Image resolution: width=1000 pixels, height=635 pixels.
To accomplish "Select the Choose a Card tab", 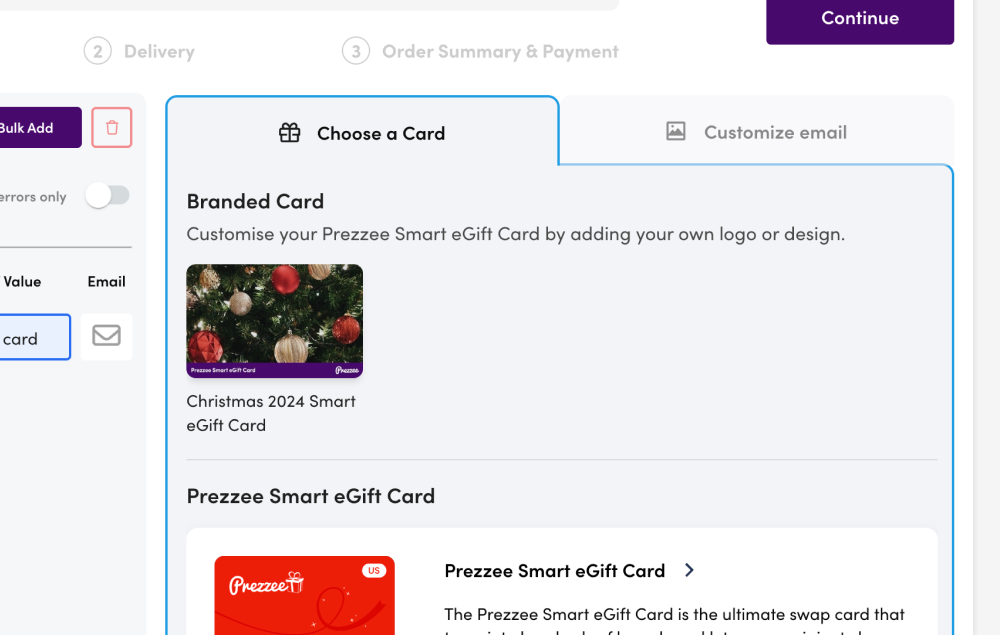I will (362, 132).
